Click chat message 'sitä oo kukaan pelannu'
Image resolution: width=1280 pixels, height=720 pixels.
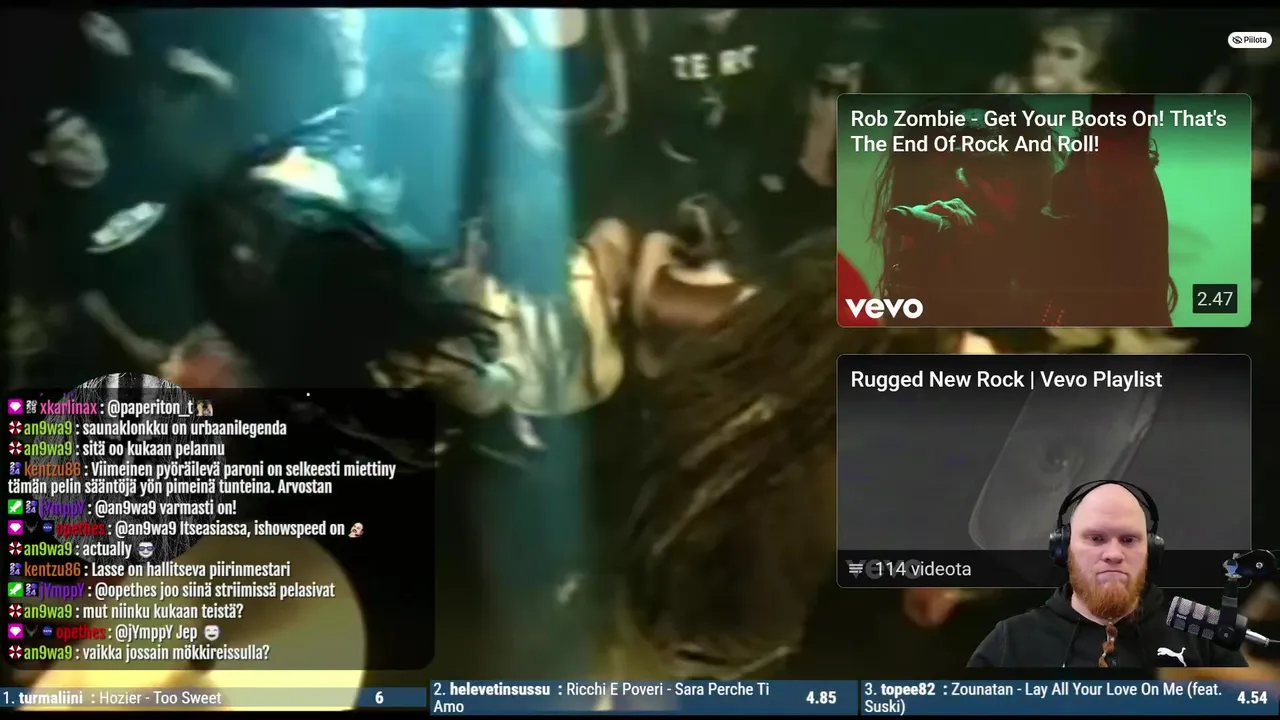pyautogui.click(x=154, y=449)
